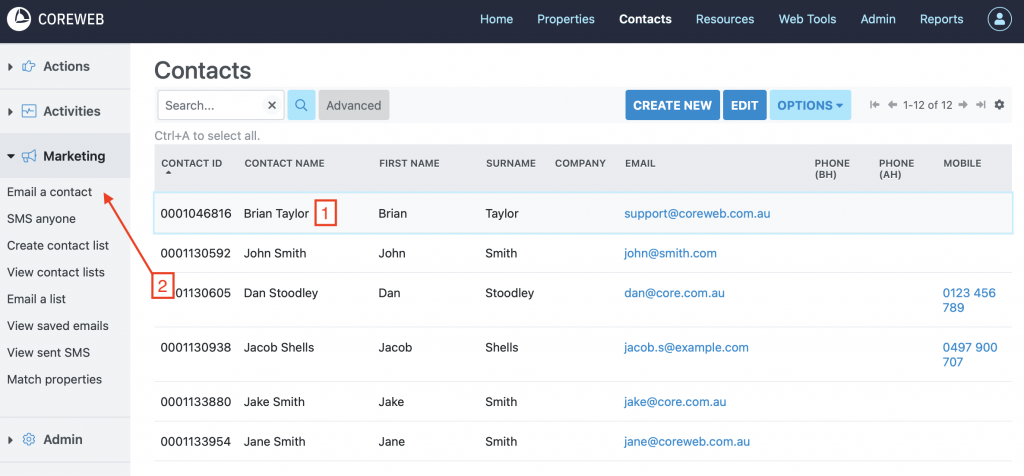The height and width of the screenshot is (476, 1024).
Task: Click inside the Search input field
Action: (210, 105)
